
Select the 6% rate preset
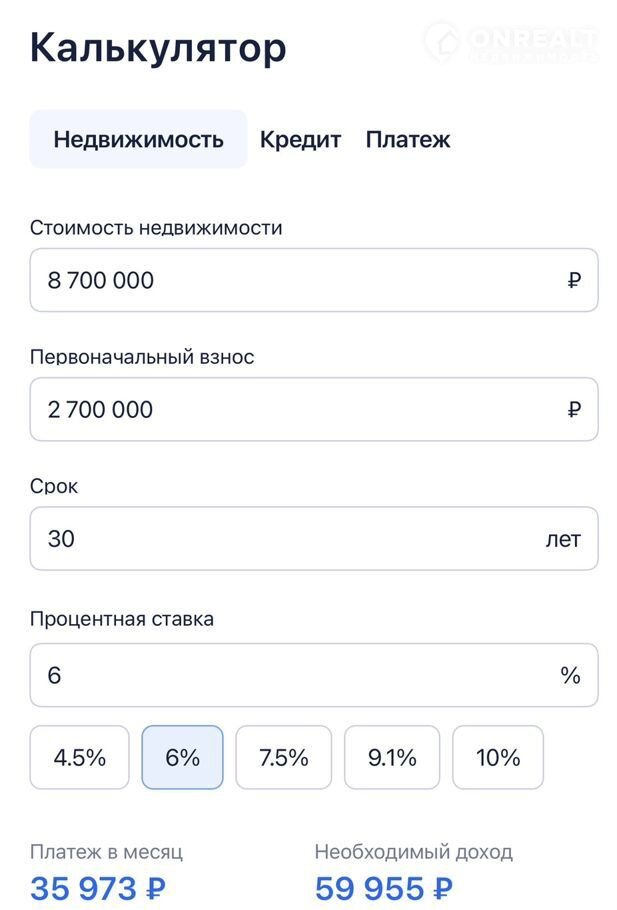183,758
